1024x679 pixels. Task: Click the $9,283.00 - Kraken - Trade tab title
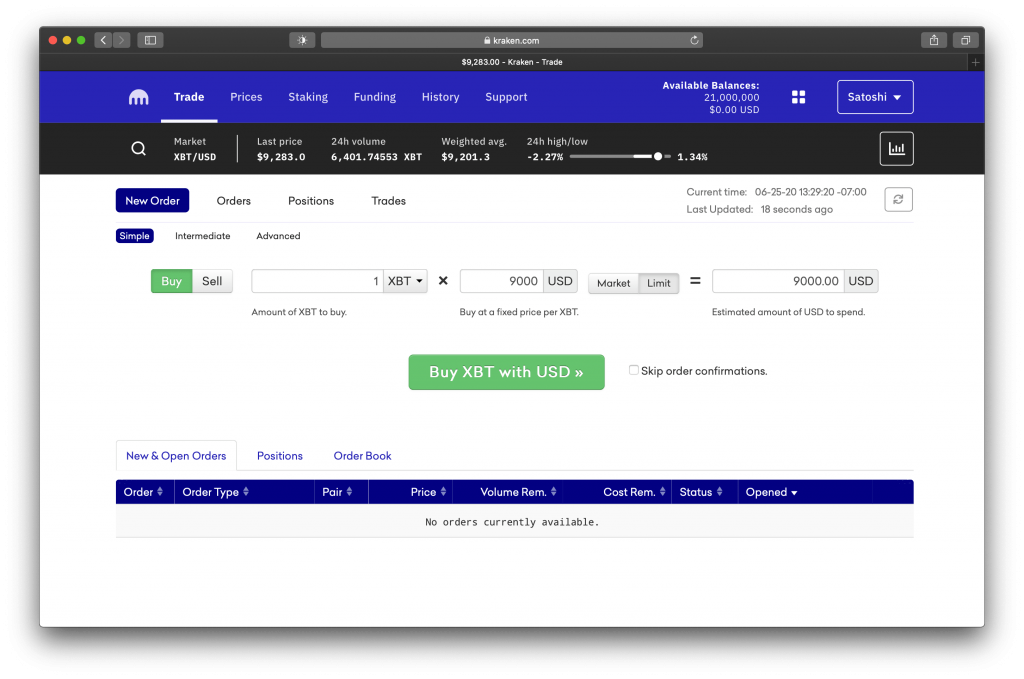(512, 62)
